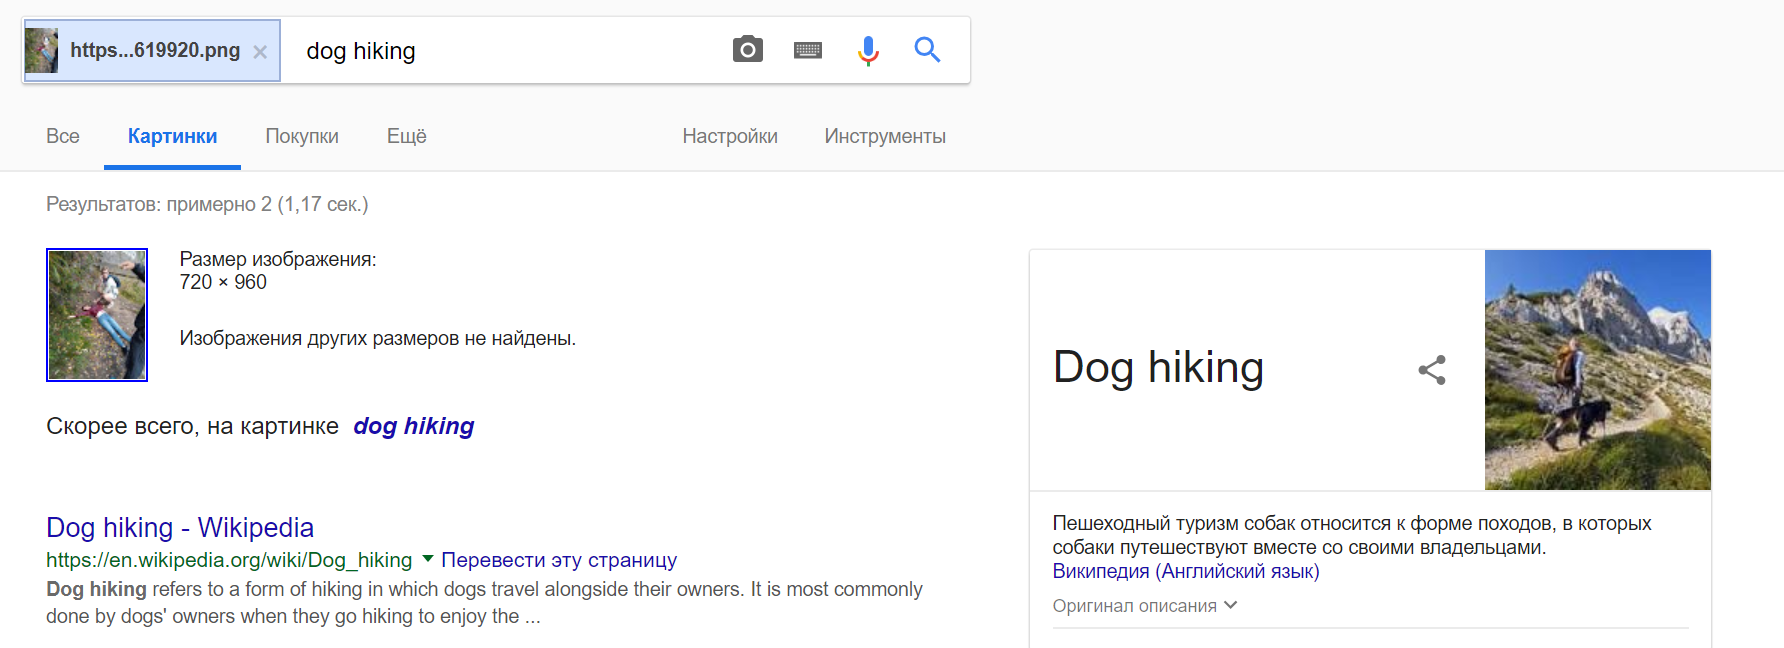Screen dimensions: 1784x648
Task: Share the Dog hiking knowledge panel
Action: [1432, 370]
